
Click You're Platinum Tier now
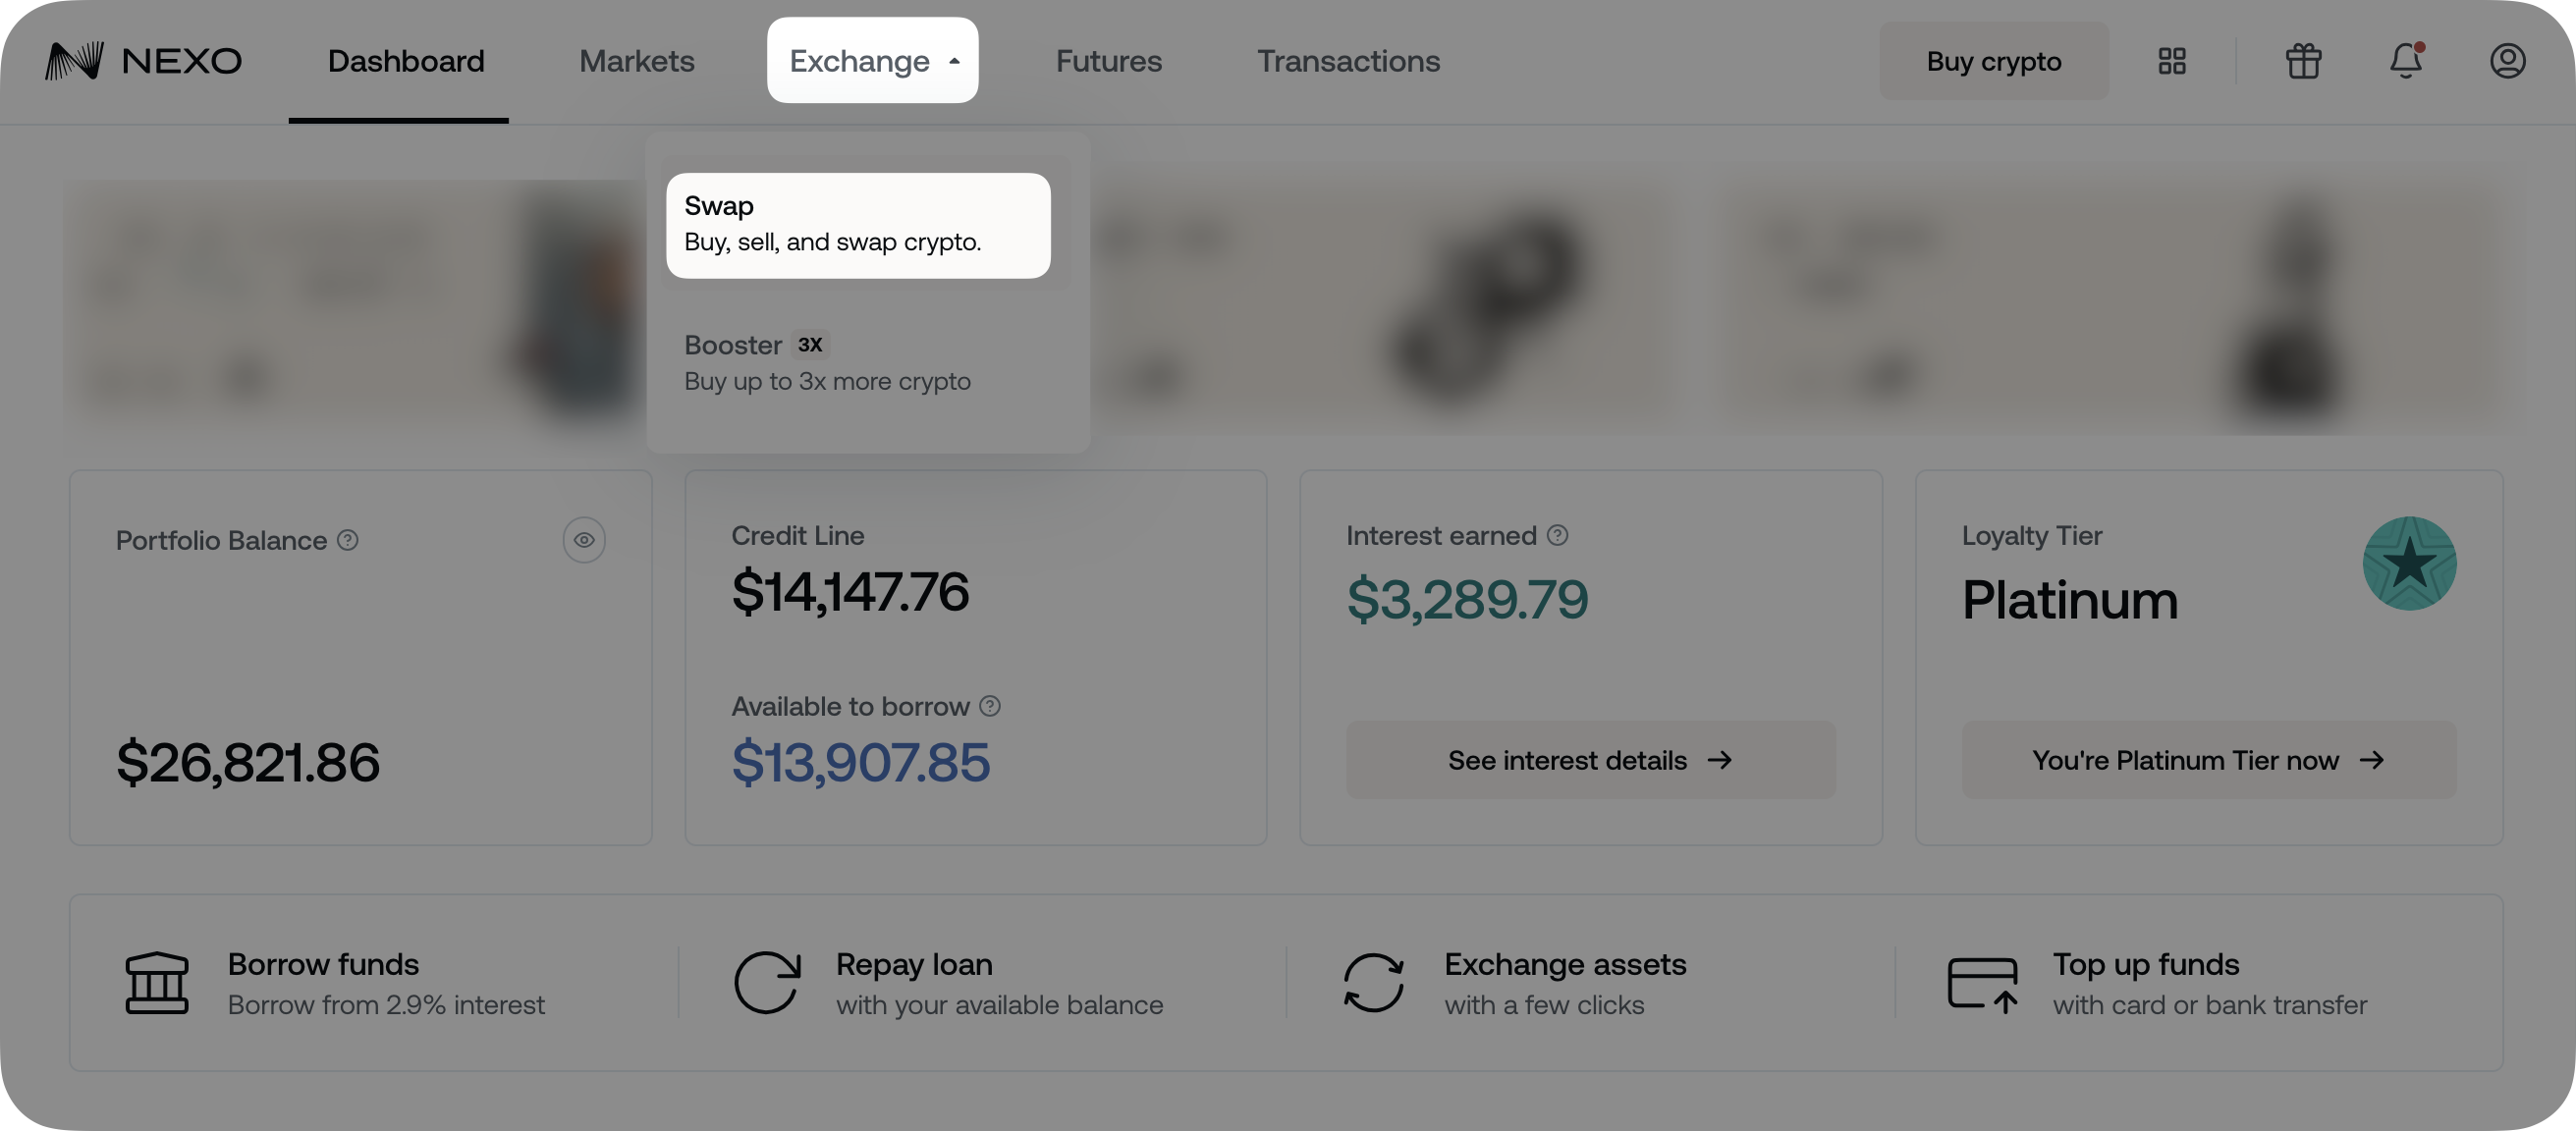pyautogui.click(x=2207, y=760)
